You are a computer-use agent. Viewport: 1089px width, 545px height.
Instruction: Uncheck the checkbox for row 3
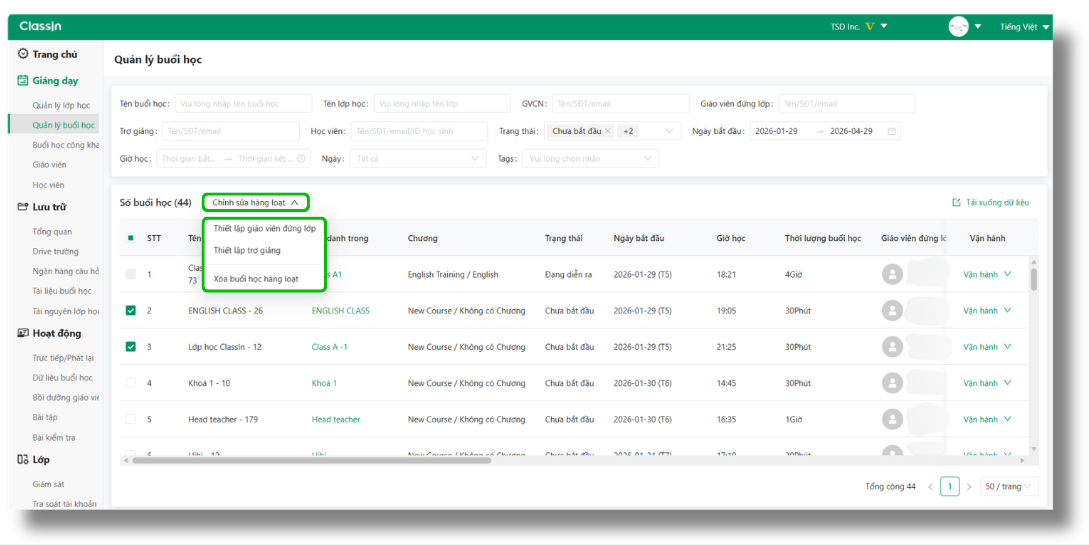(x=131, y=347)
